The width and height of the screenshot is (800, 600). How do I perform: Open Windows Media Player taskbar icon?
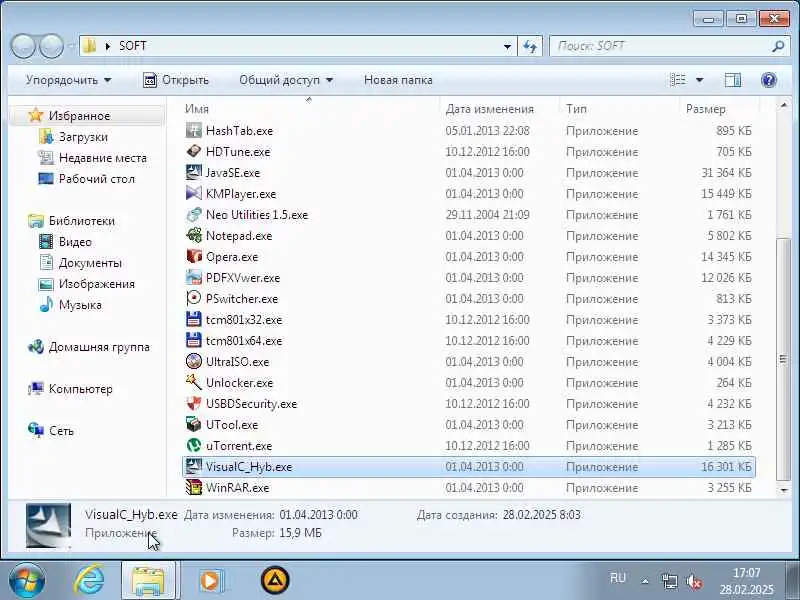211,581
